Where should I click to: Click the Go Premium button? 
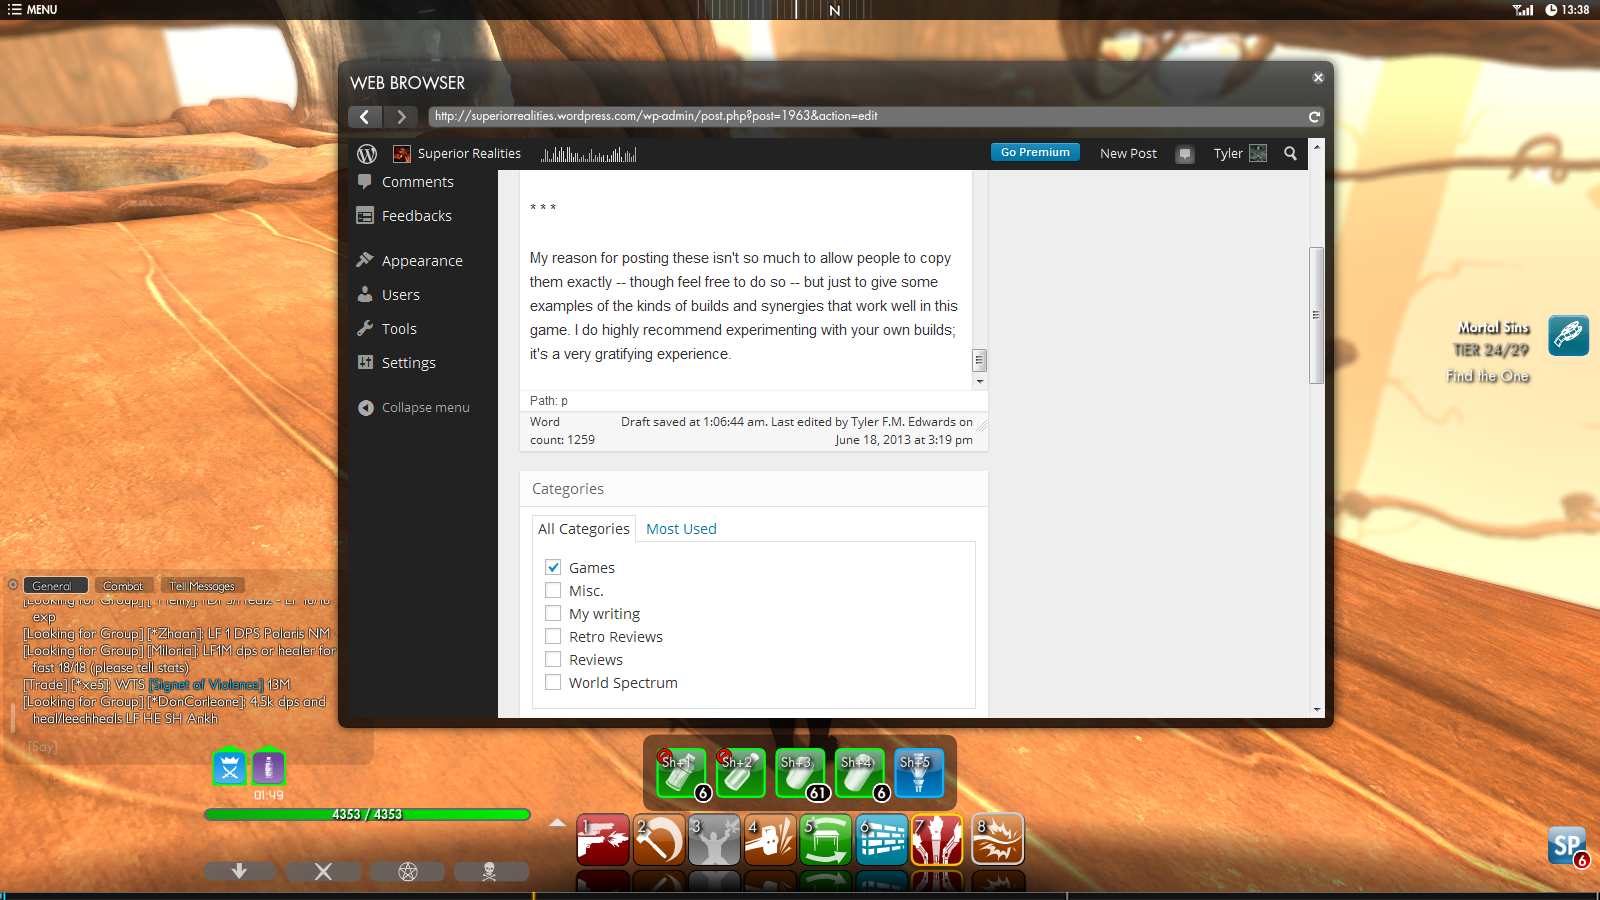tap(1035, 153)
